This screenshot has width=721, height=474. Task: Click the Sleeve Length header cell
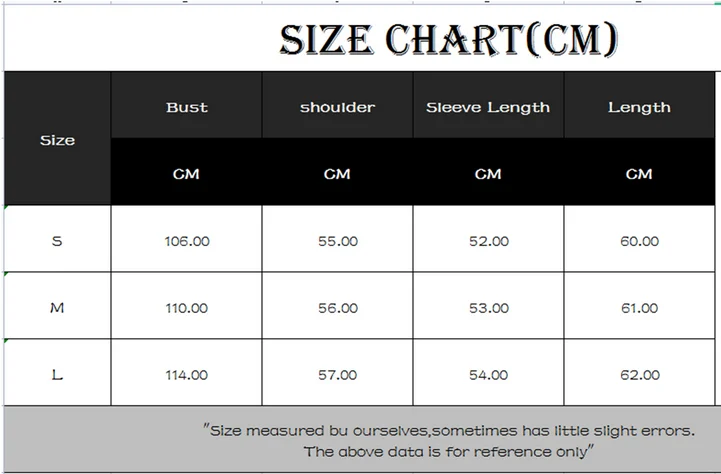coord(488,105)
